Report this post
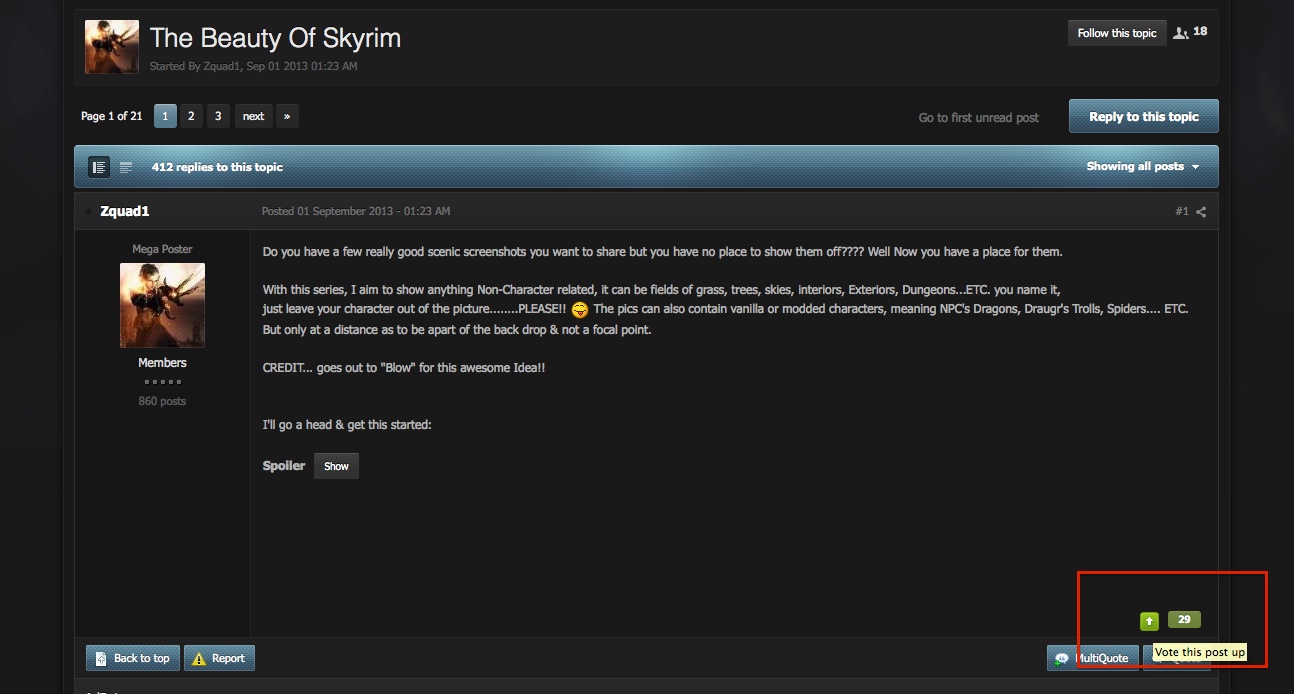Image resolution: width=1294 pixels, height=694 pixels. tap(219, 658)
